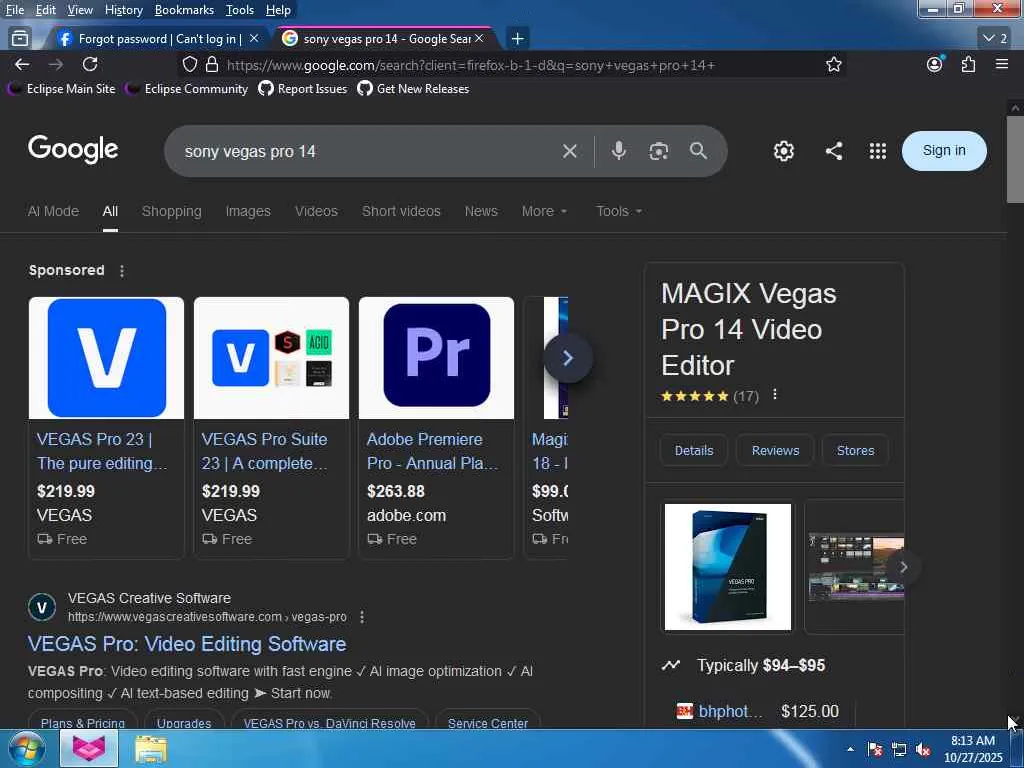Open the Reviews button in the knowledge panel
The image size is (1024, 768).
tap(775, 451)
